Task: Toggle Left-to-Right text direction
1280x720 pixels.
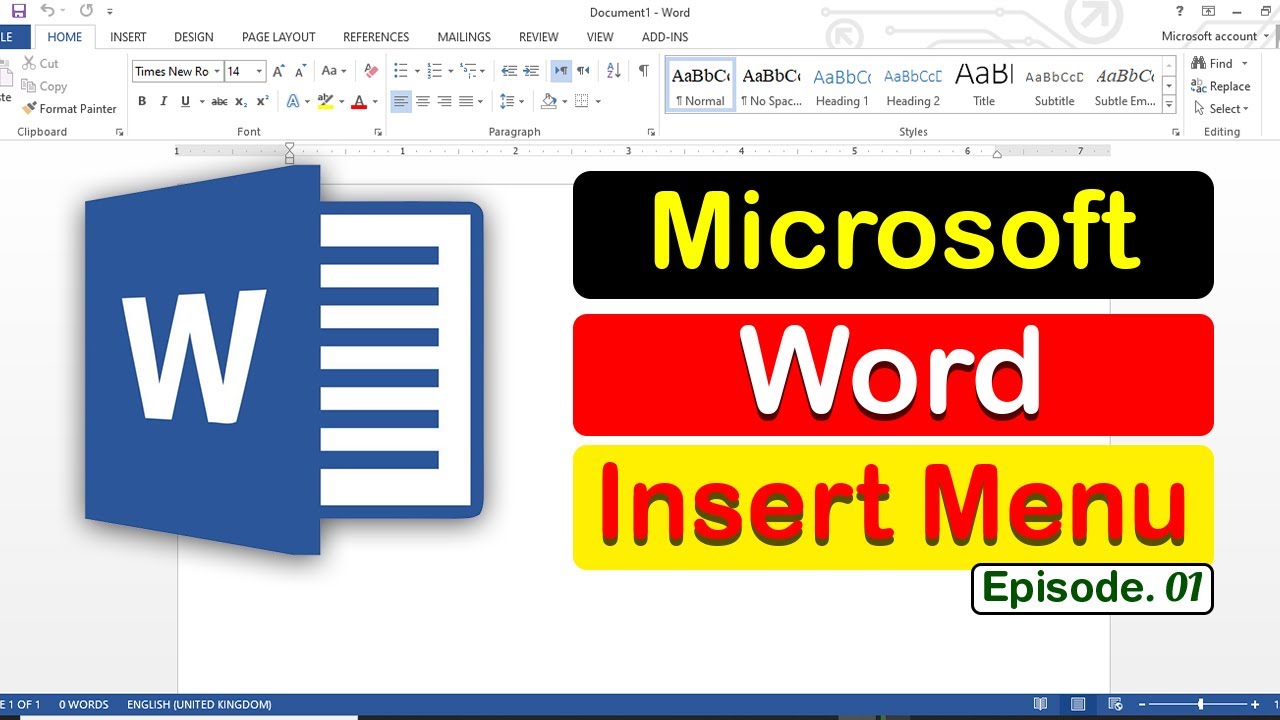Action: tap(561, 71)
